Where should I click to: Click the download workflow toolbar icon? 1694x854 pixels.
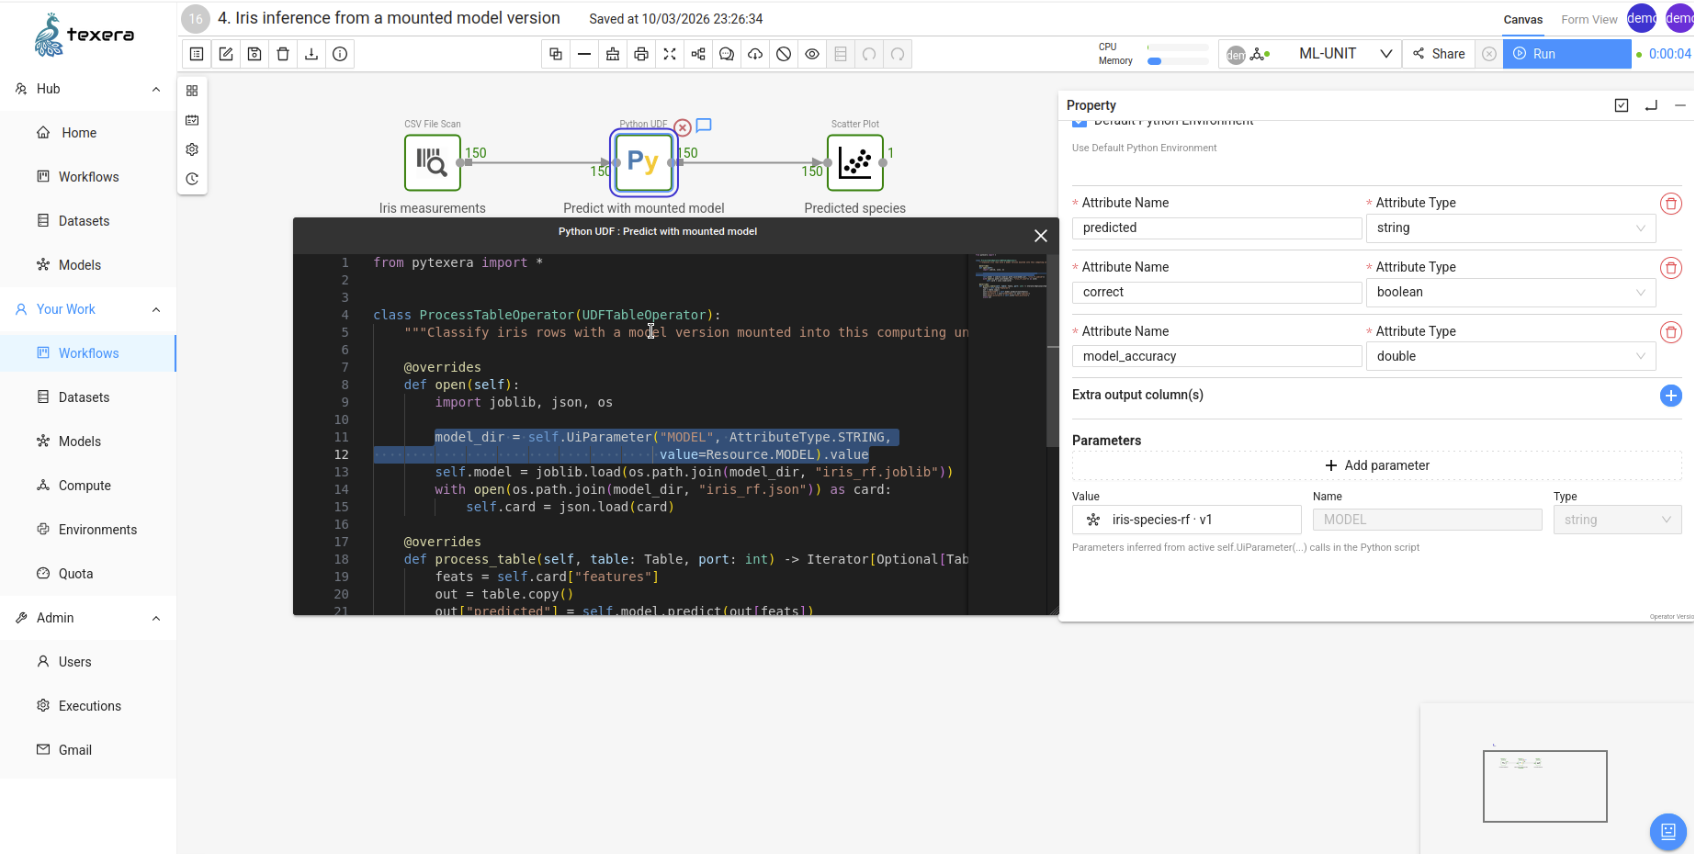[x=312, y=54]
